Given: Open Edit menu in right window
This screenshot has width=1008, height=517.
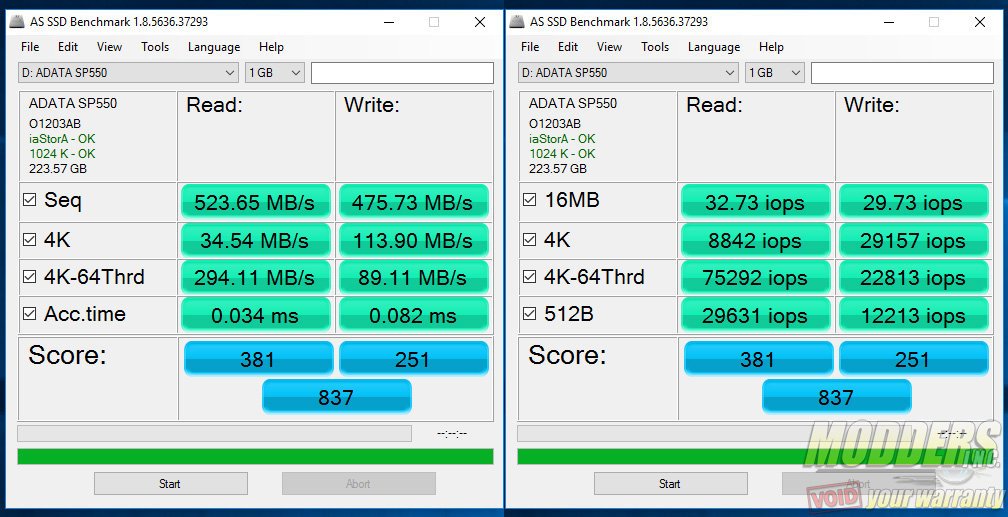Looking at the screenshot, I should tap(568, 47).
